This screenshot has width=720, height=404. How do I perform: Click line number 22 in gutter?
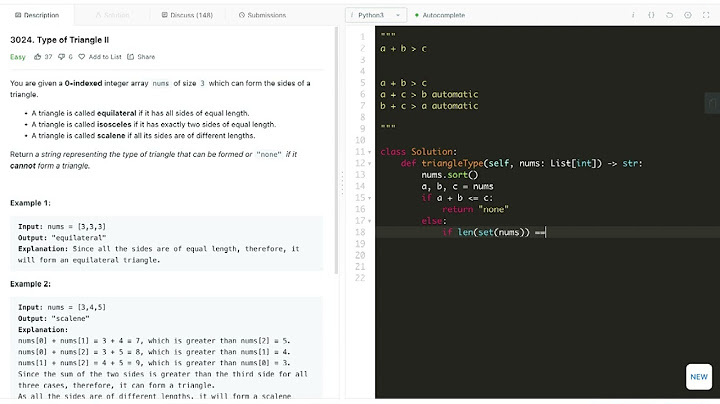point(360,278)
